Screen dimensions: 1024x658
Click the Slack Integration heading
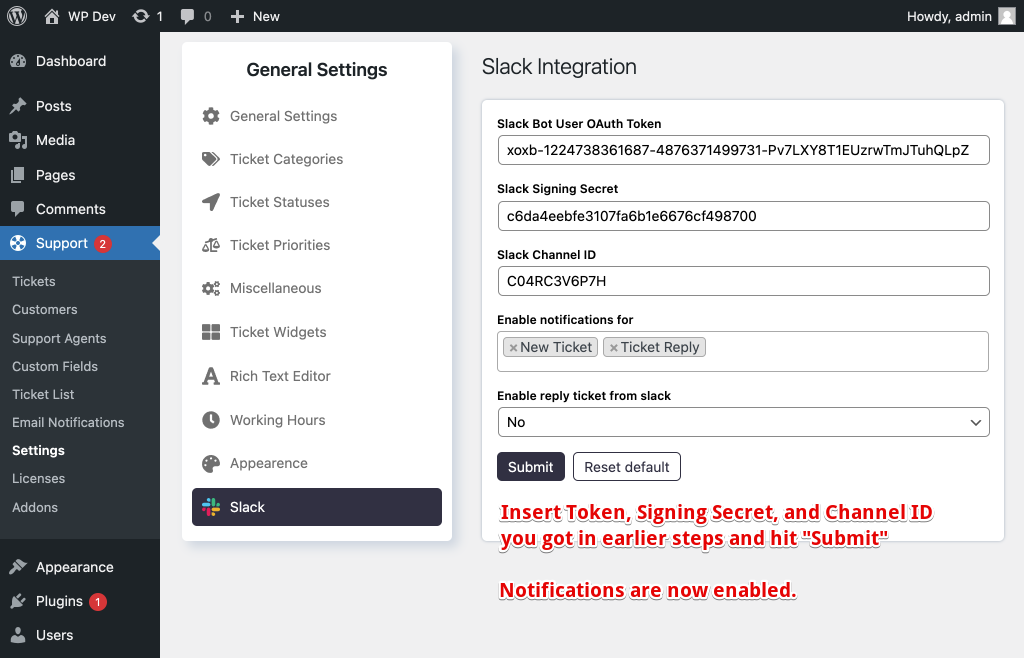tap(559, 67)
